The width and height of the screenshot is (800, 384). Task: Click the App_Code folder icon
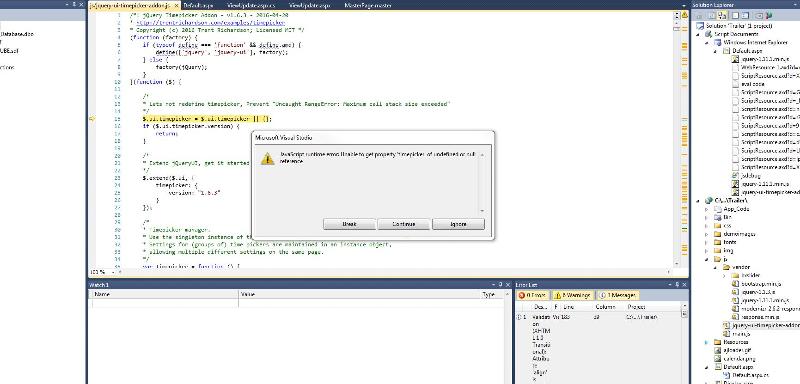click(717, 209)
